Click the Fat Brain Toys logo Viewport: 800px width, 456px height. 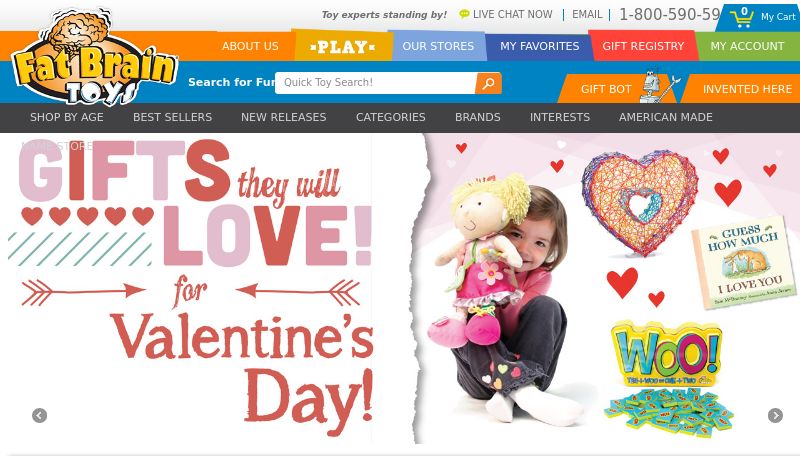coord(95,56)
